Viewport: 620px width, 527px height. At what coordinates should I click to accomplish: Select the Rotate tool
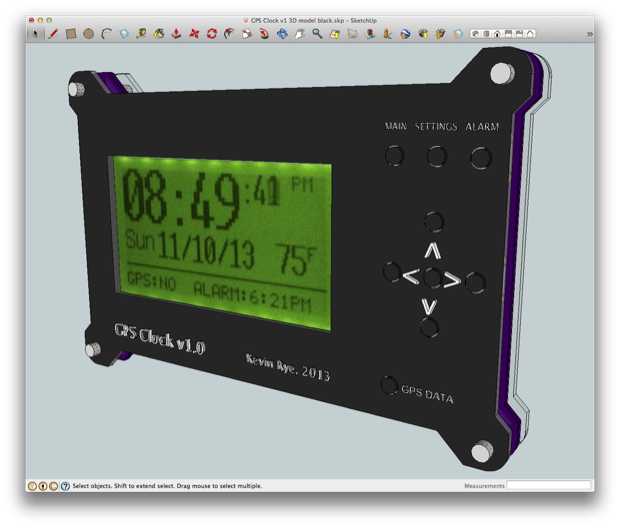tap(212, 34)
